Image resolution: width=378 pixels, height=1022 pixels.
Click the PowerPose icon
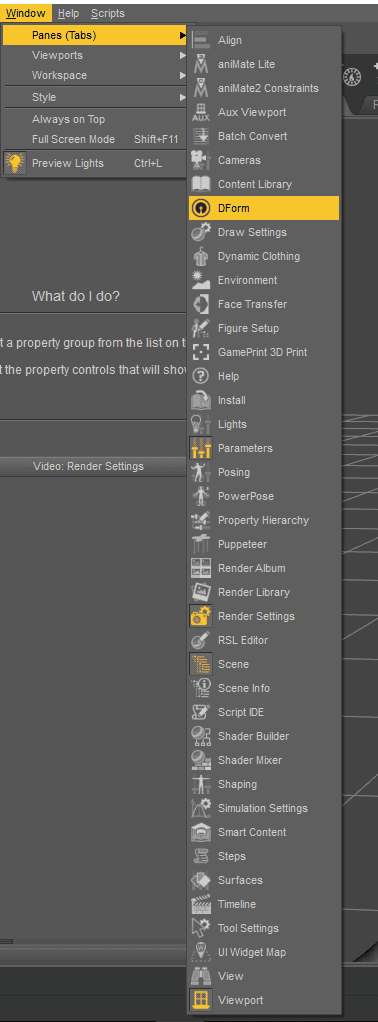pos(201,496)
